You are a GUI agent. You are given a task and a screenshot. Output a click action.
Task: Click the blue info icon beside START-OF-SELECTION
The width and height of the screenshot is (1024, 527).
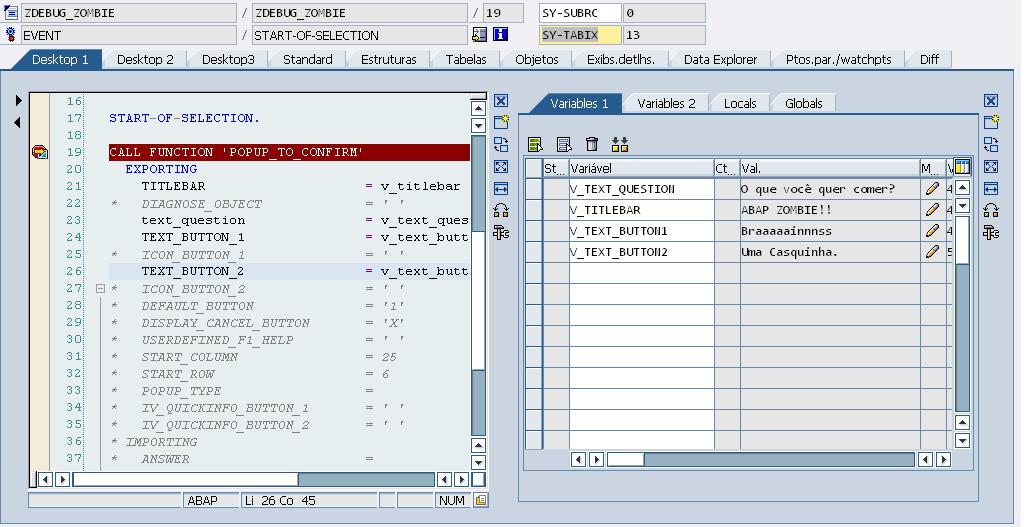[x=501, y=35]
